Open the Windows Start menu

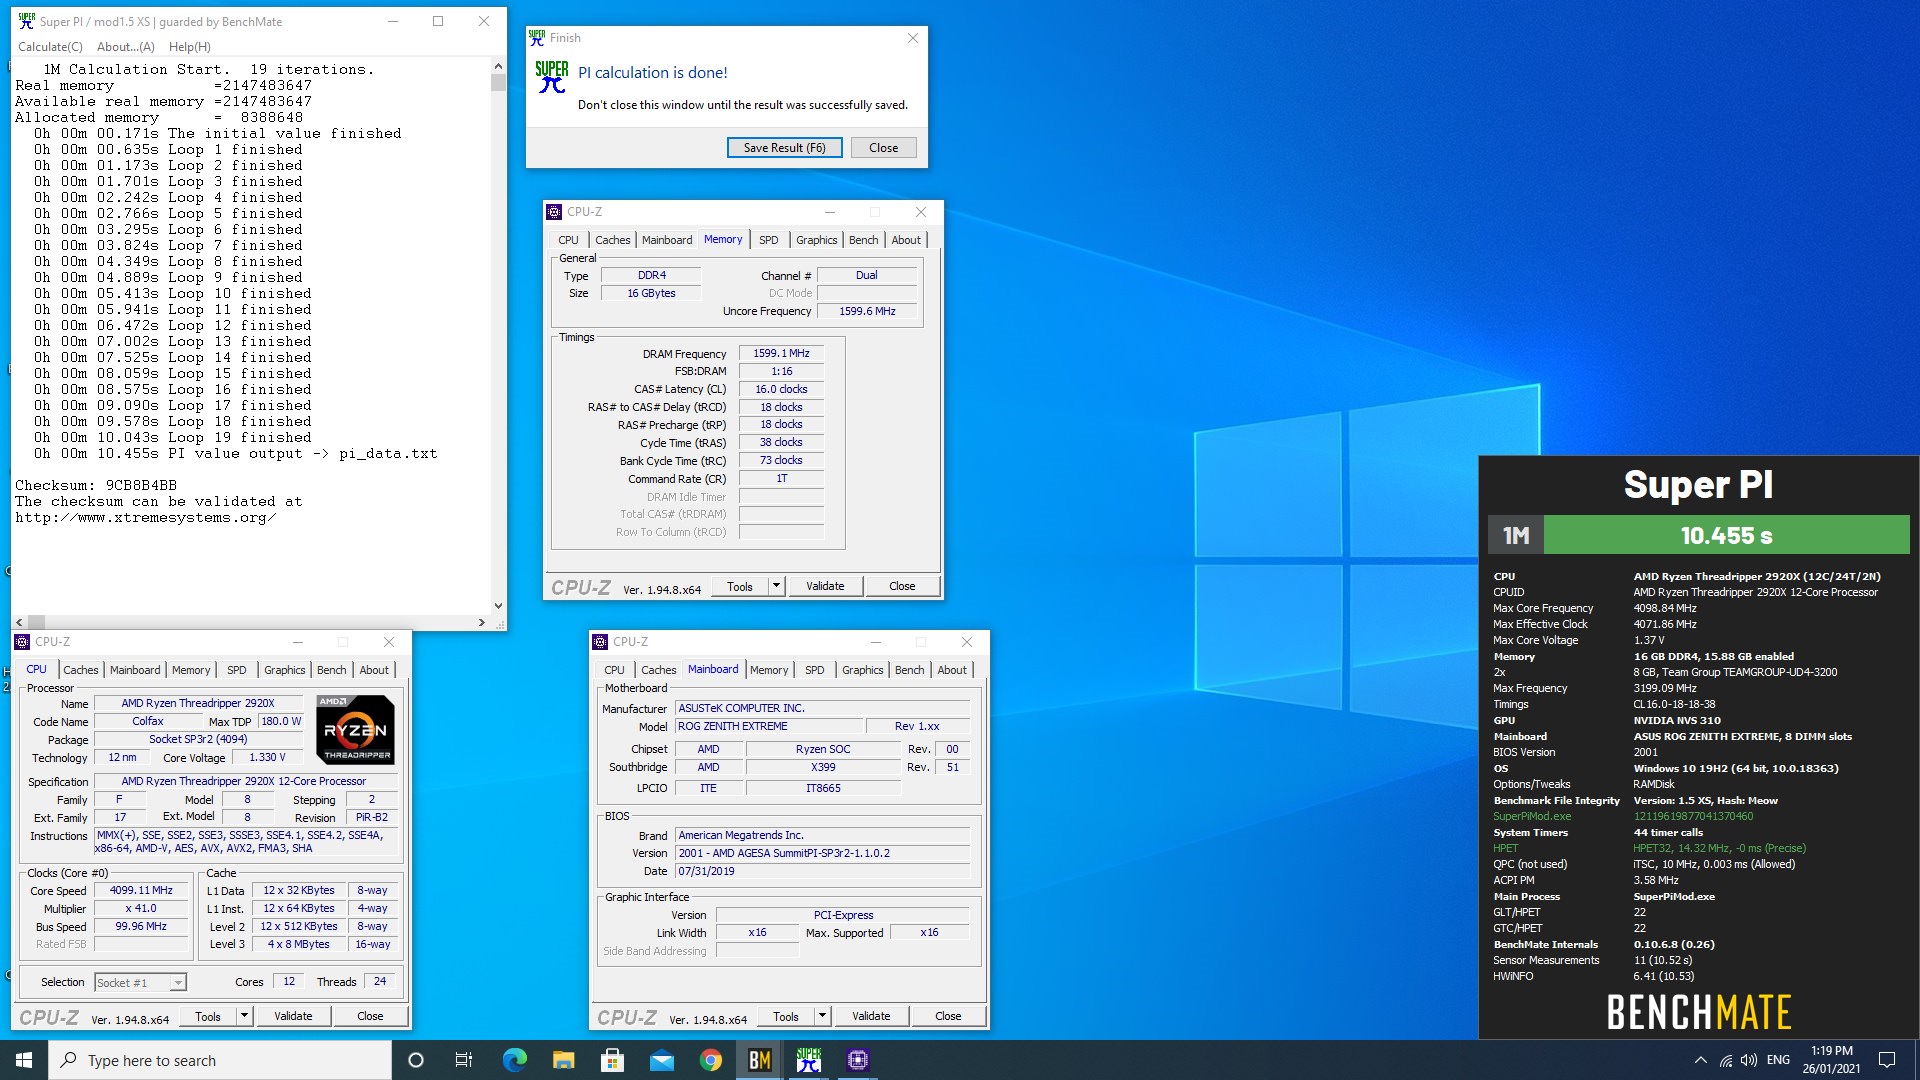pos(24,1060)
